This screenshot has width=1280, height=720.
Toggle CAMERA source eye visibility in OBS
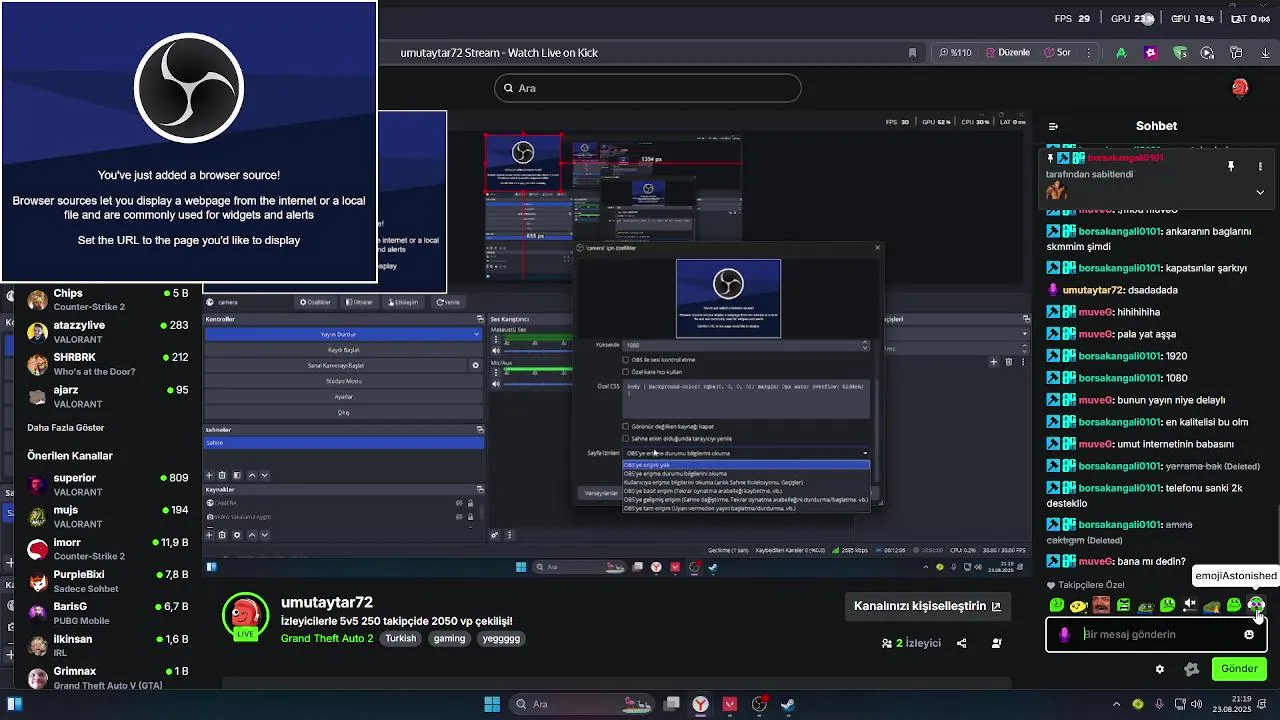pyautogui.click(x=459, y=503)
